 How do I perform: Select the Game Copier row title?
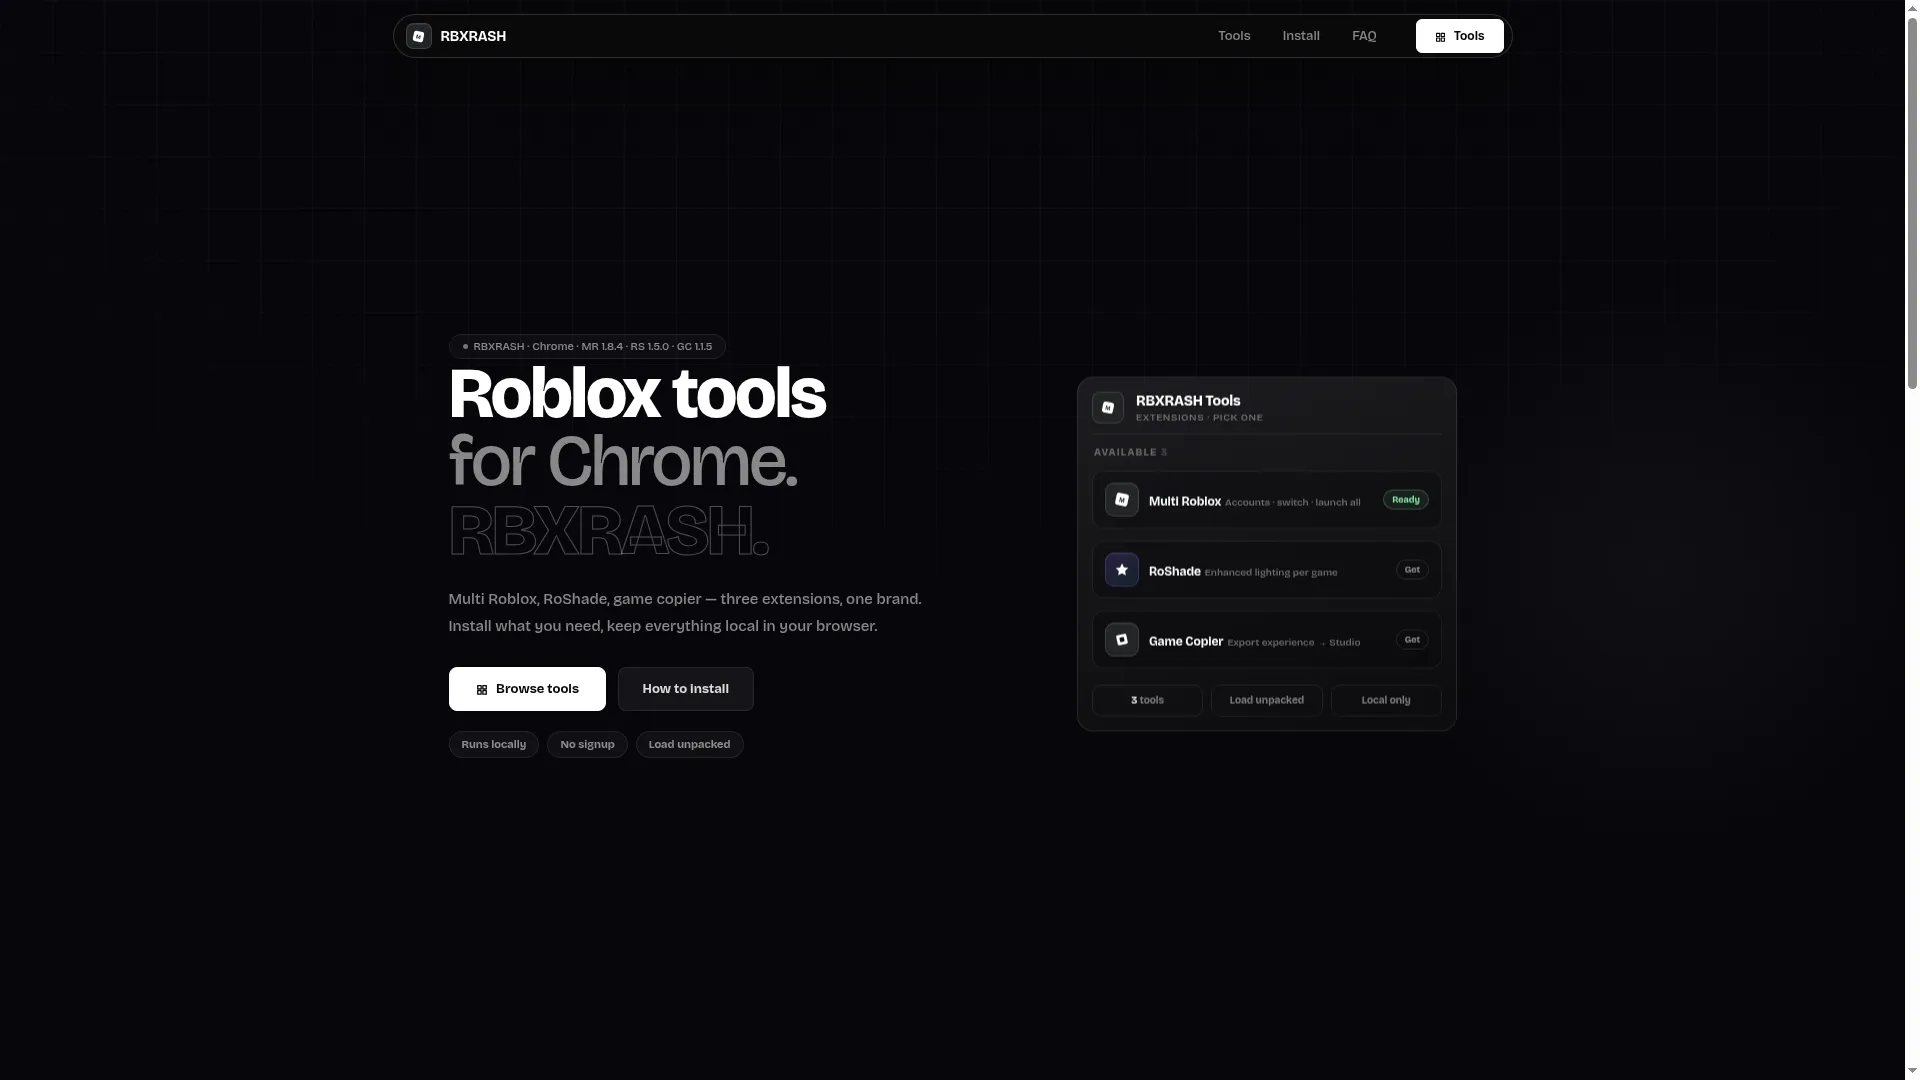(1186, 641)
